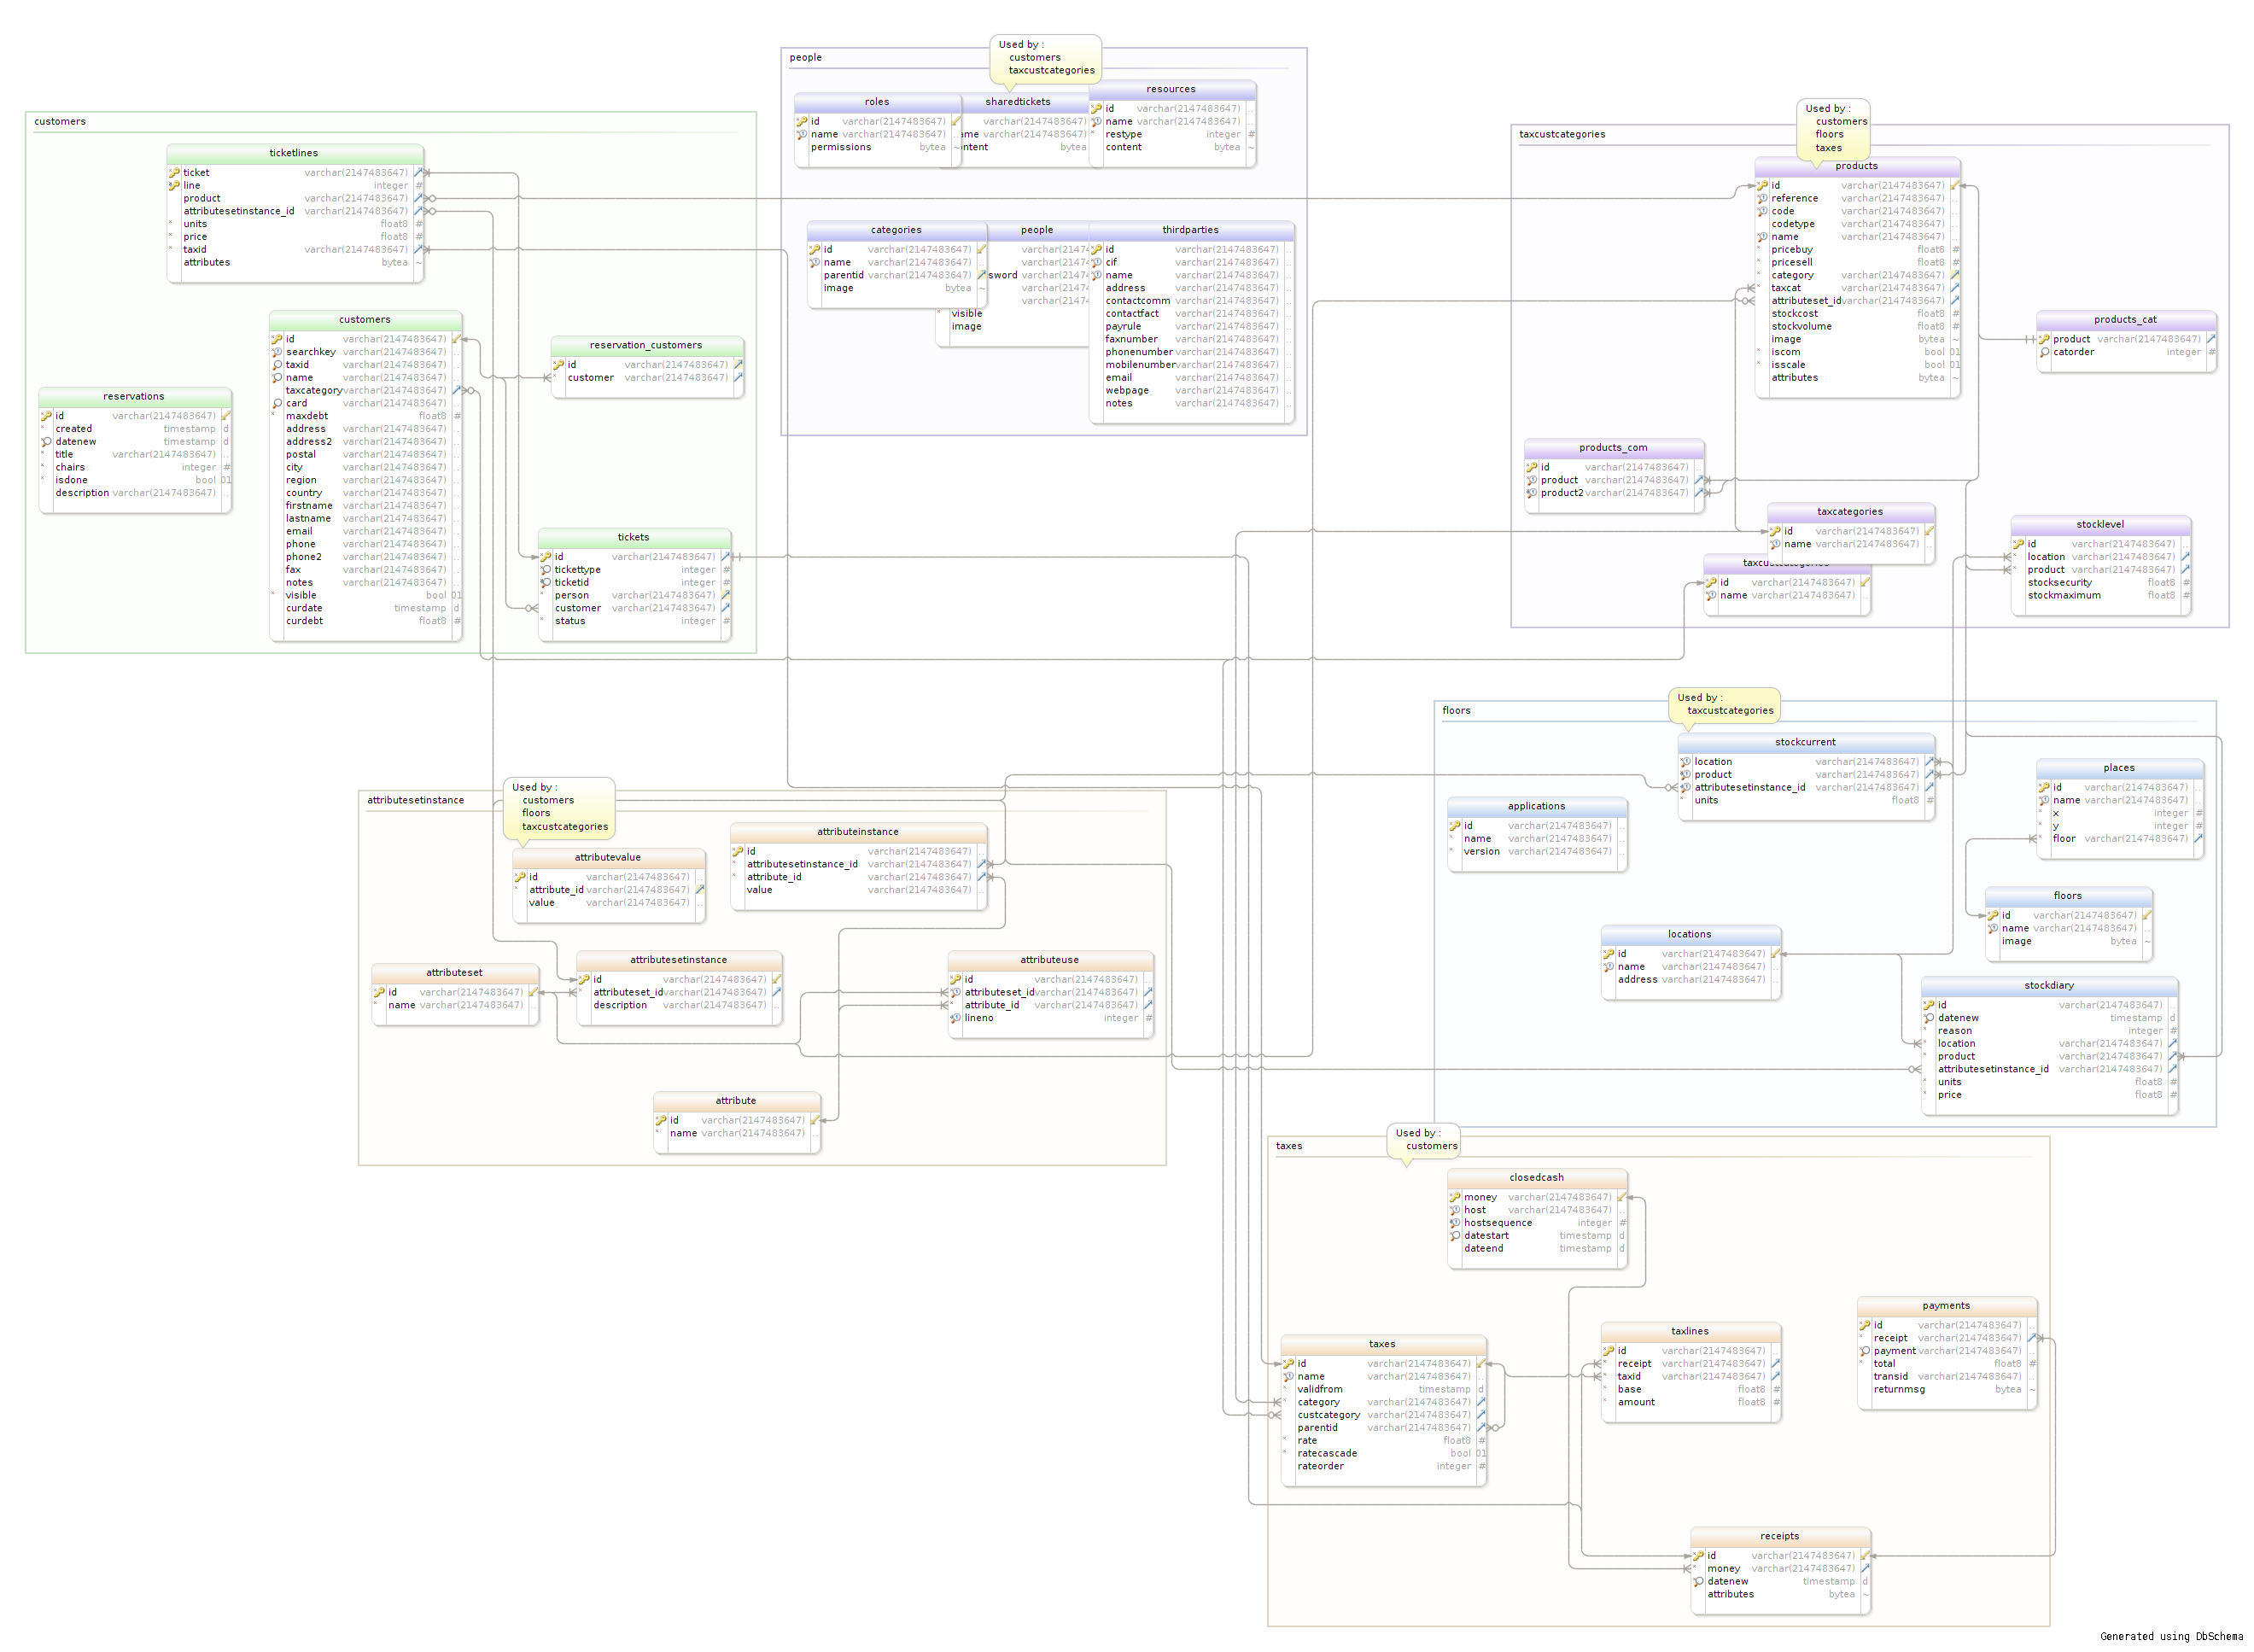Click the key icon for id in attributevalue
Viewport: 2254px width, 1652px height.
pyautogui.click(x=520, y=877)
